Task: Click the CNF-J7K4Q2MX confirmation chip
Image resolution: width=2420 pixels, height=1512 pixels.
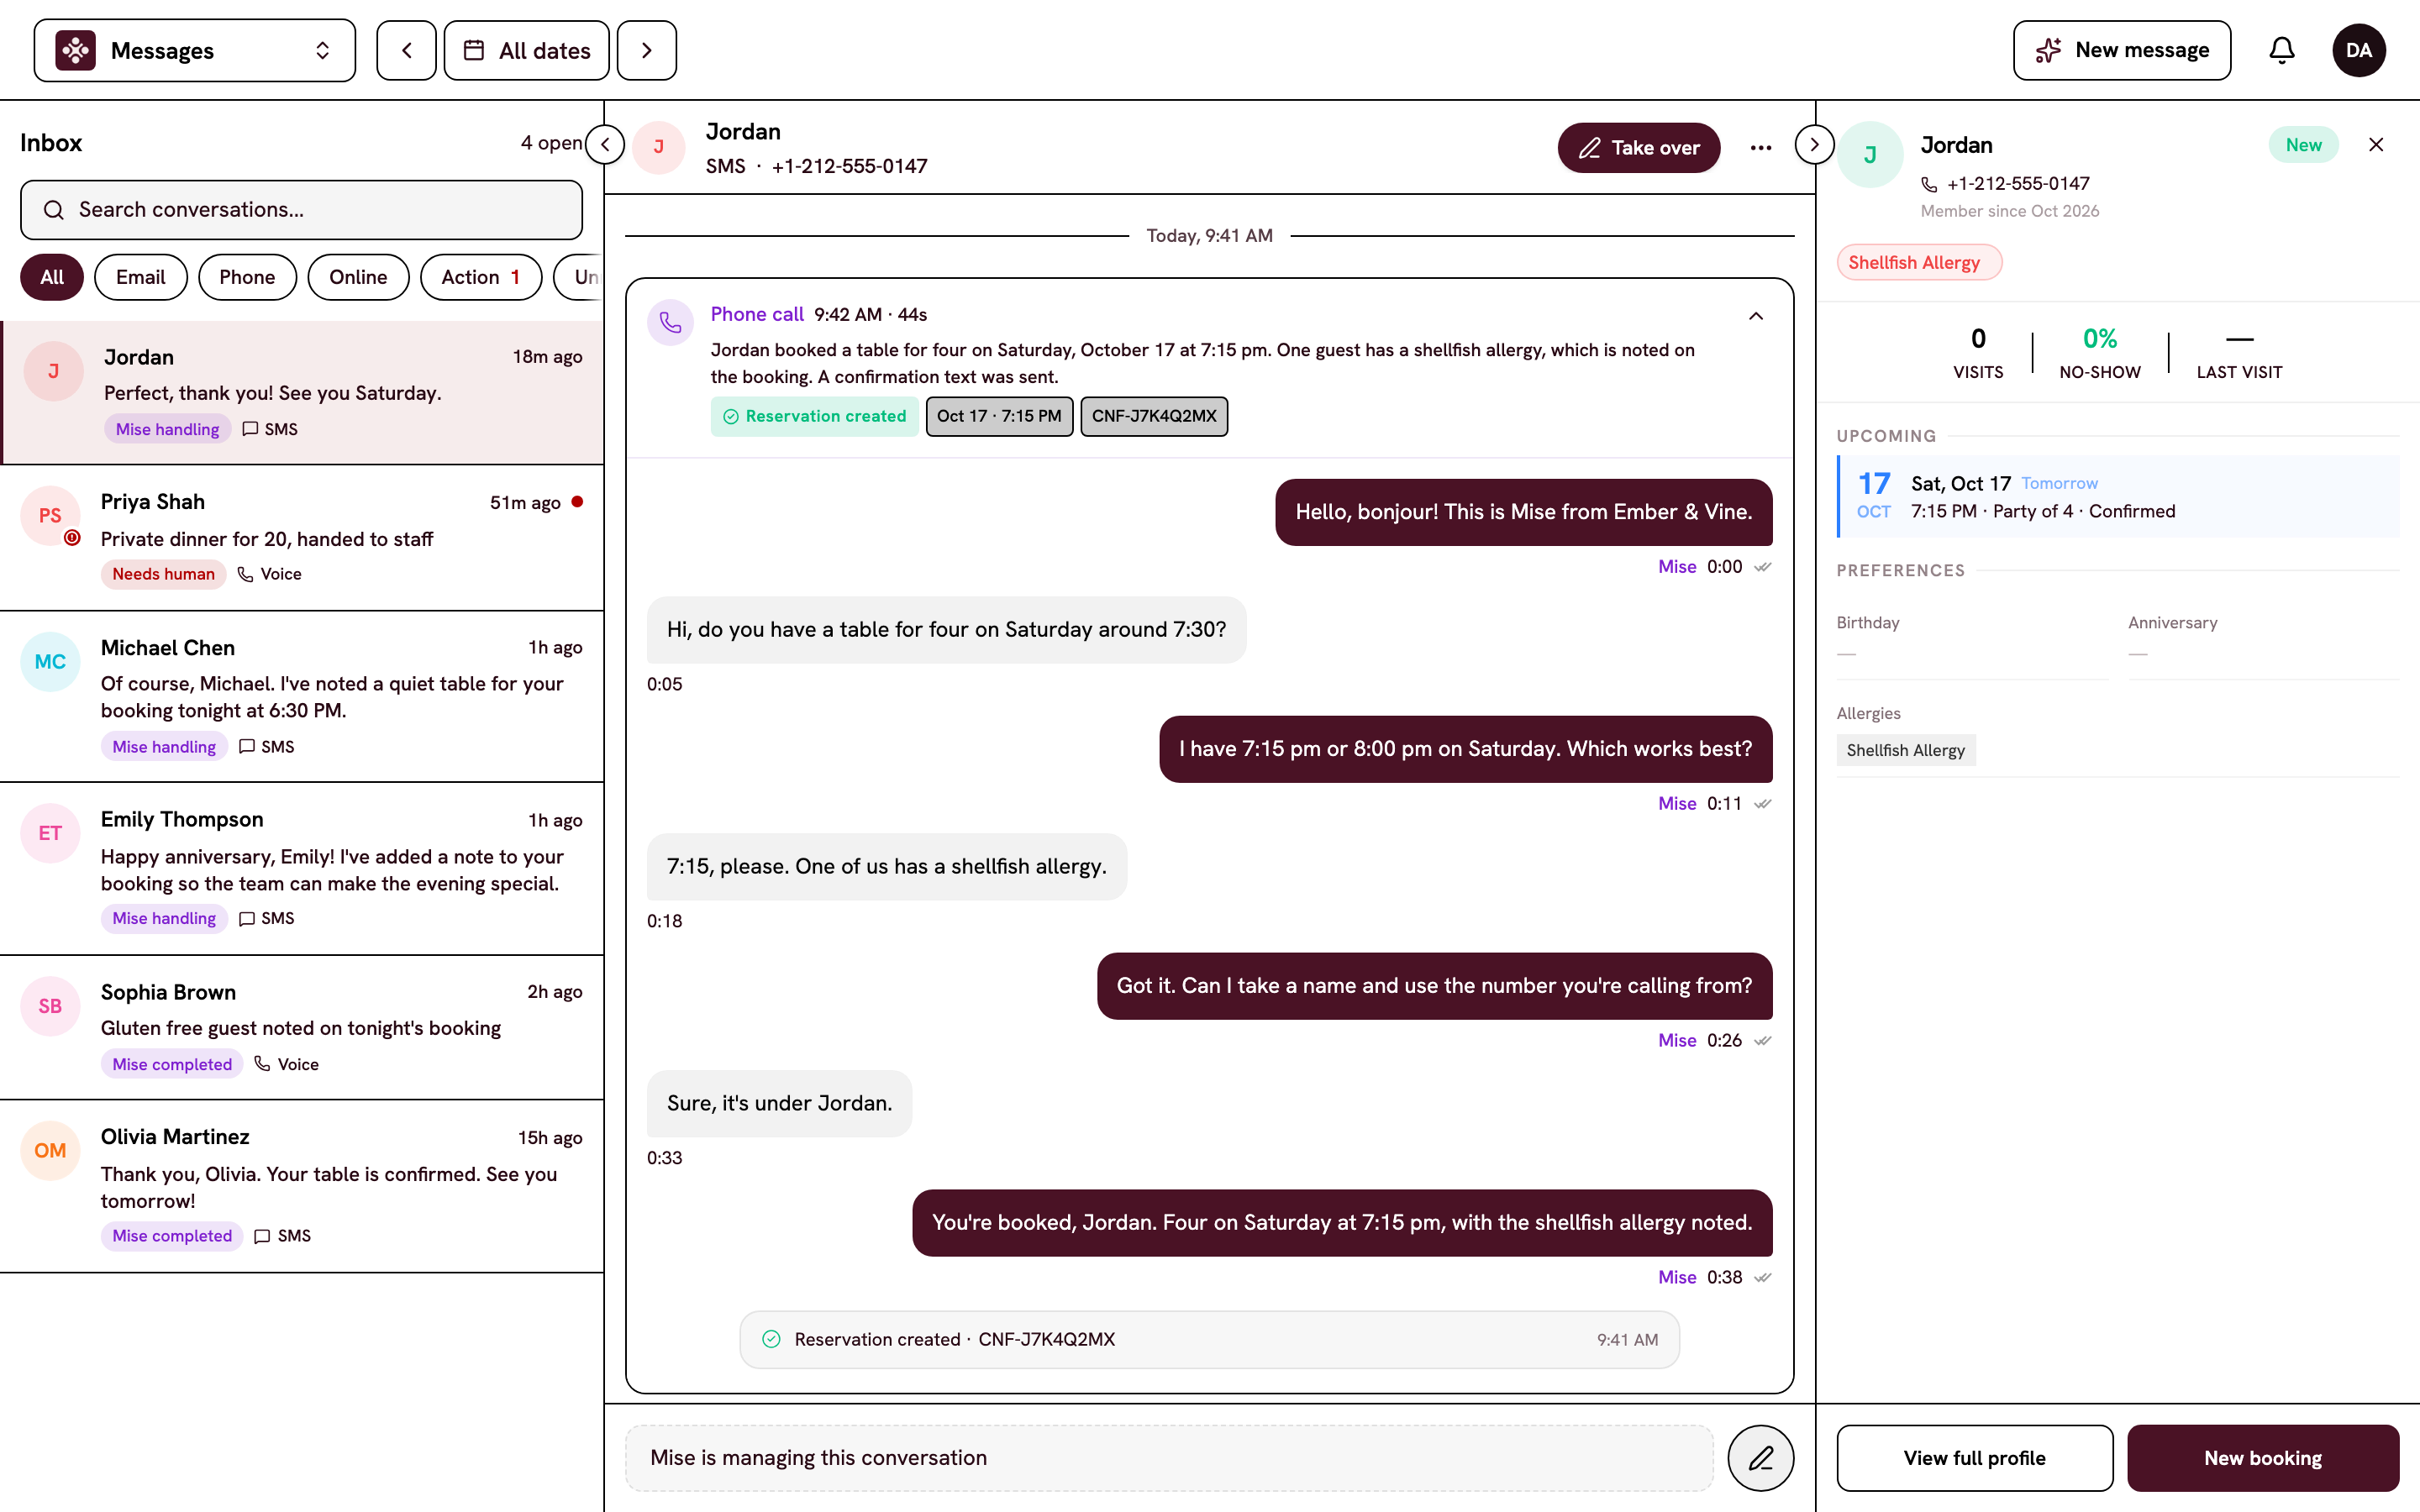Action: point(1153,416)
